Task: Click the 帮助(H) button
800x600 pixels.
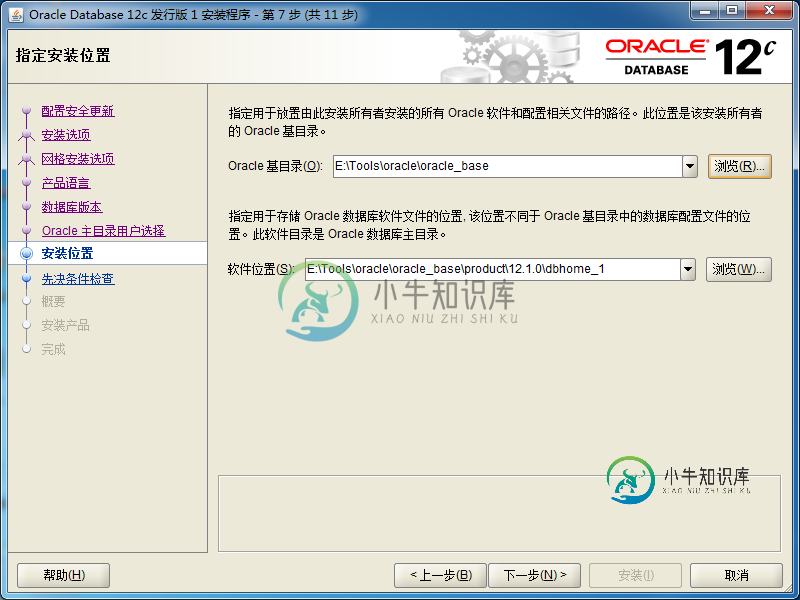Action: click(x=64, y=576)
